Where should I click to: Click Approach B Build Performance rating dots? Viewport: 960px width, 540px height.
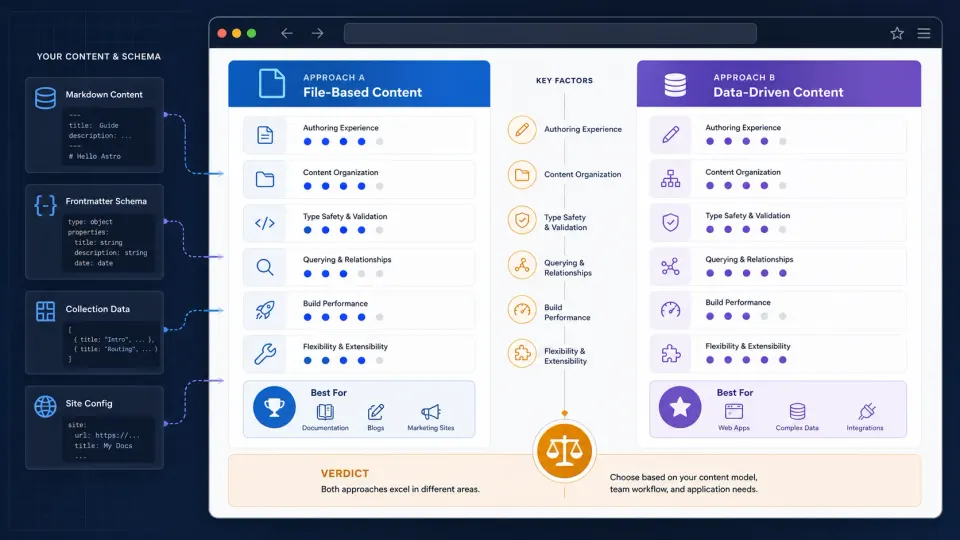746,317
